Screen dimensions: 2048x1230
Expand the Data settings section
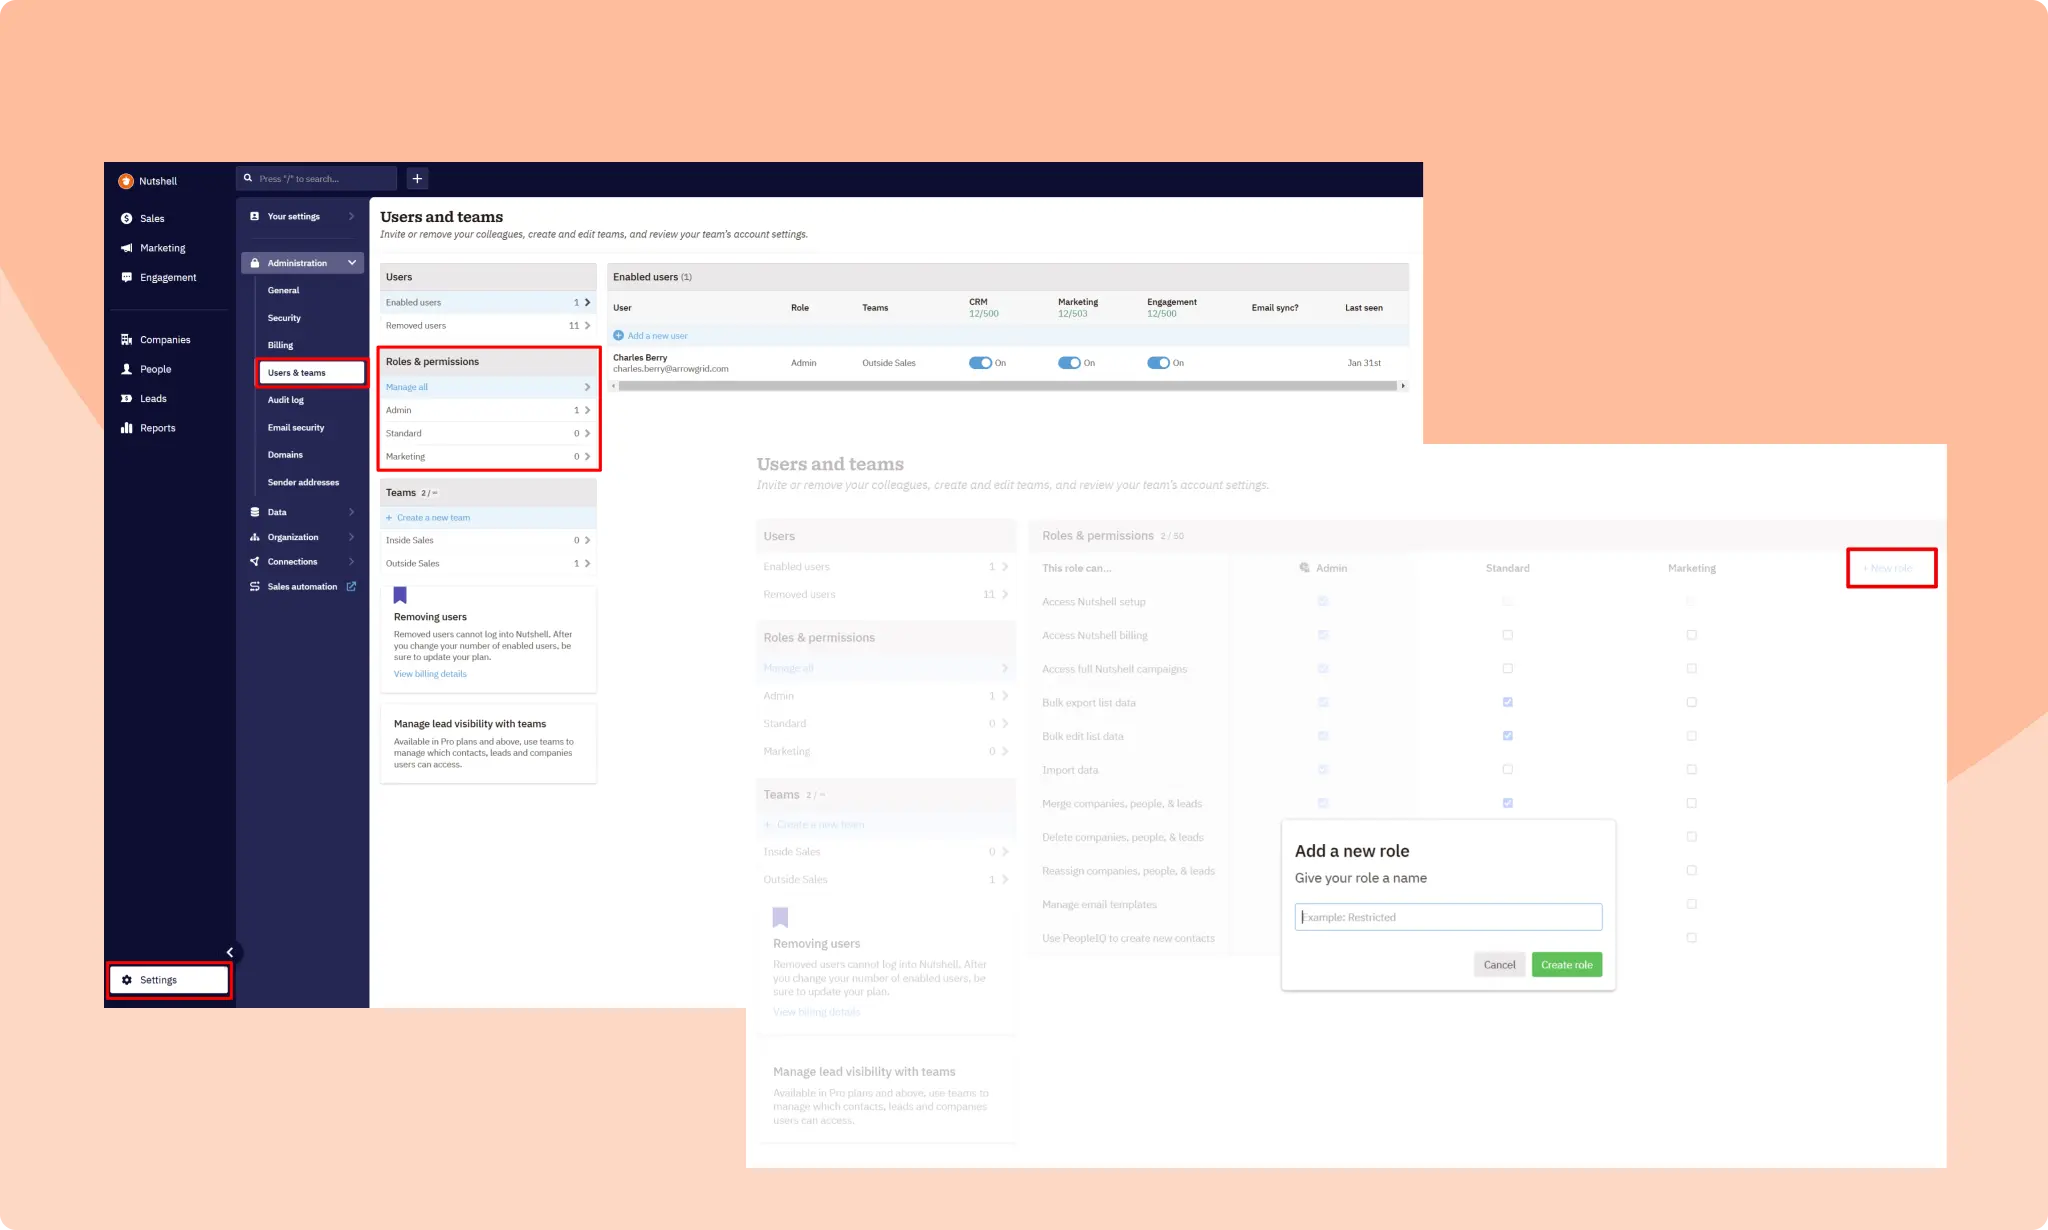351,512
